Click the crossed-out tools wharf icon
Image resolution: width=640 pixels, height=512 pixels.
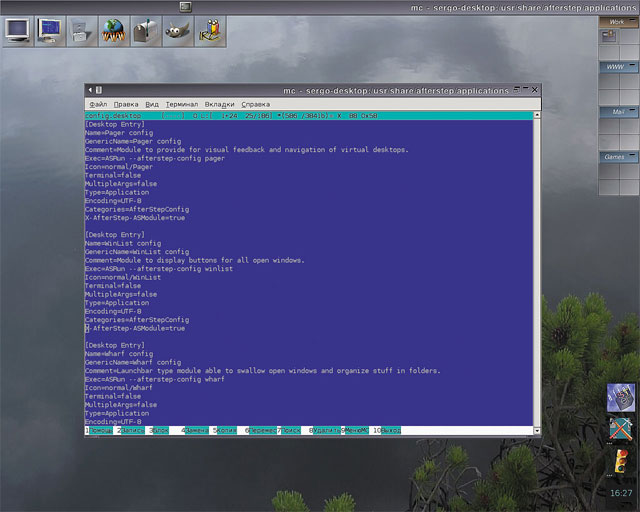pos(620,429)
